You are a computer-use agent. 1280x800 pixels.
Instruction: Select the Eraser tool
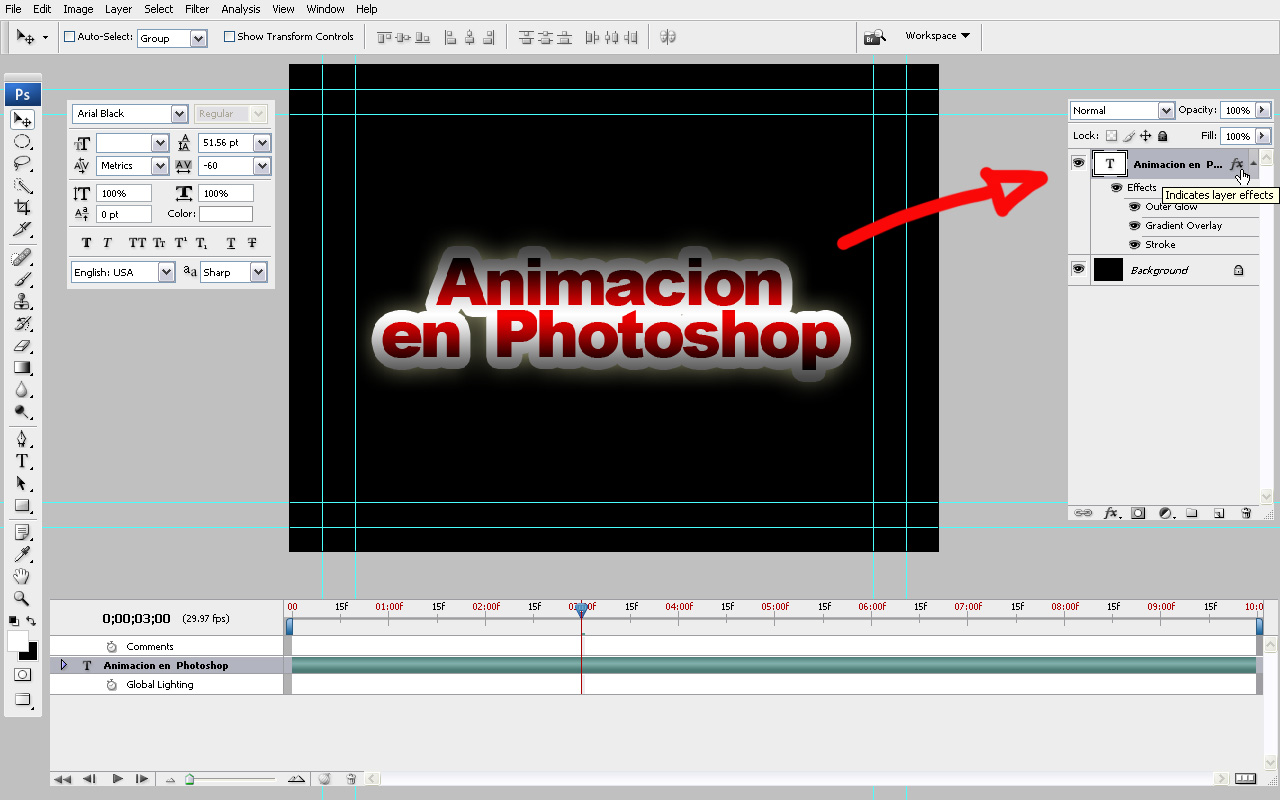22,346
